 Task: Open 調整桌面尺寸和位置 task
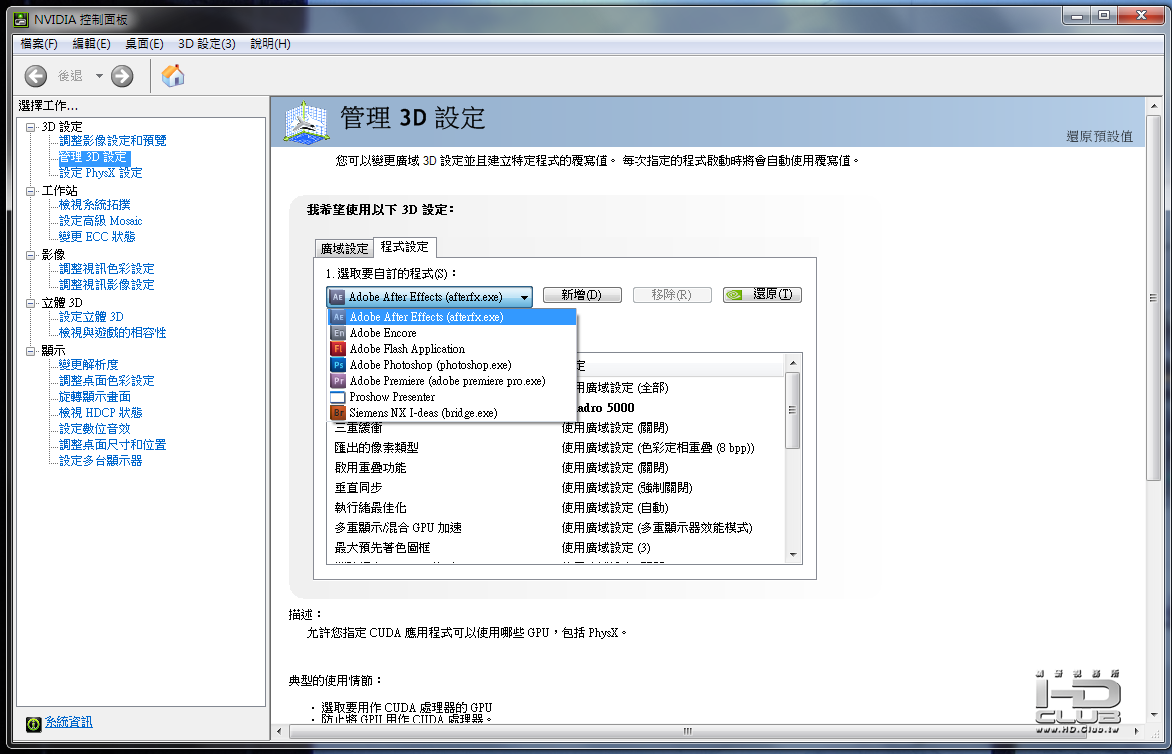point(113,445)
